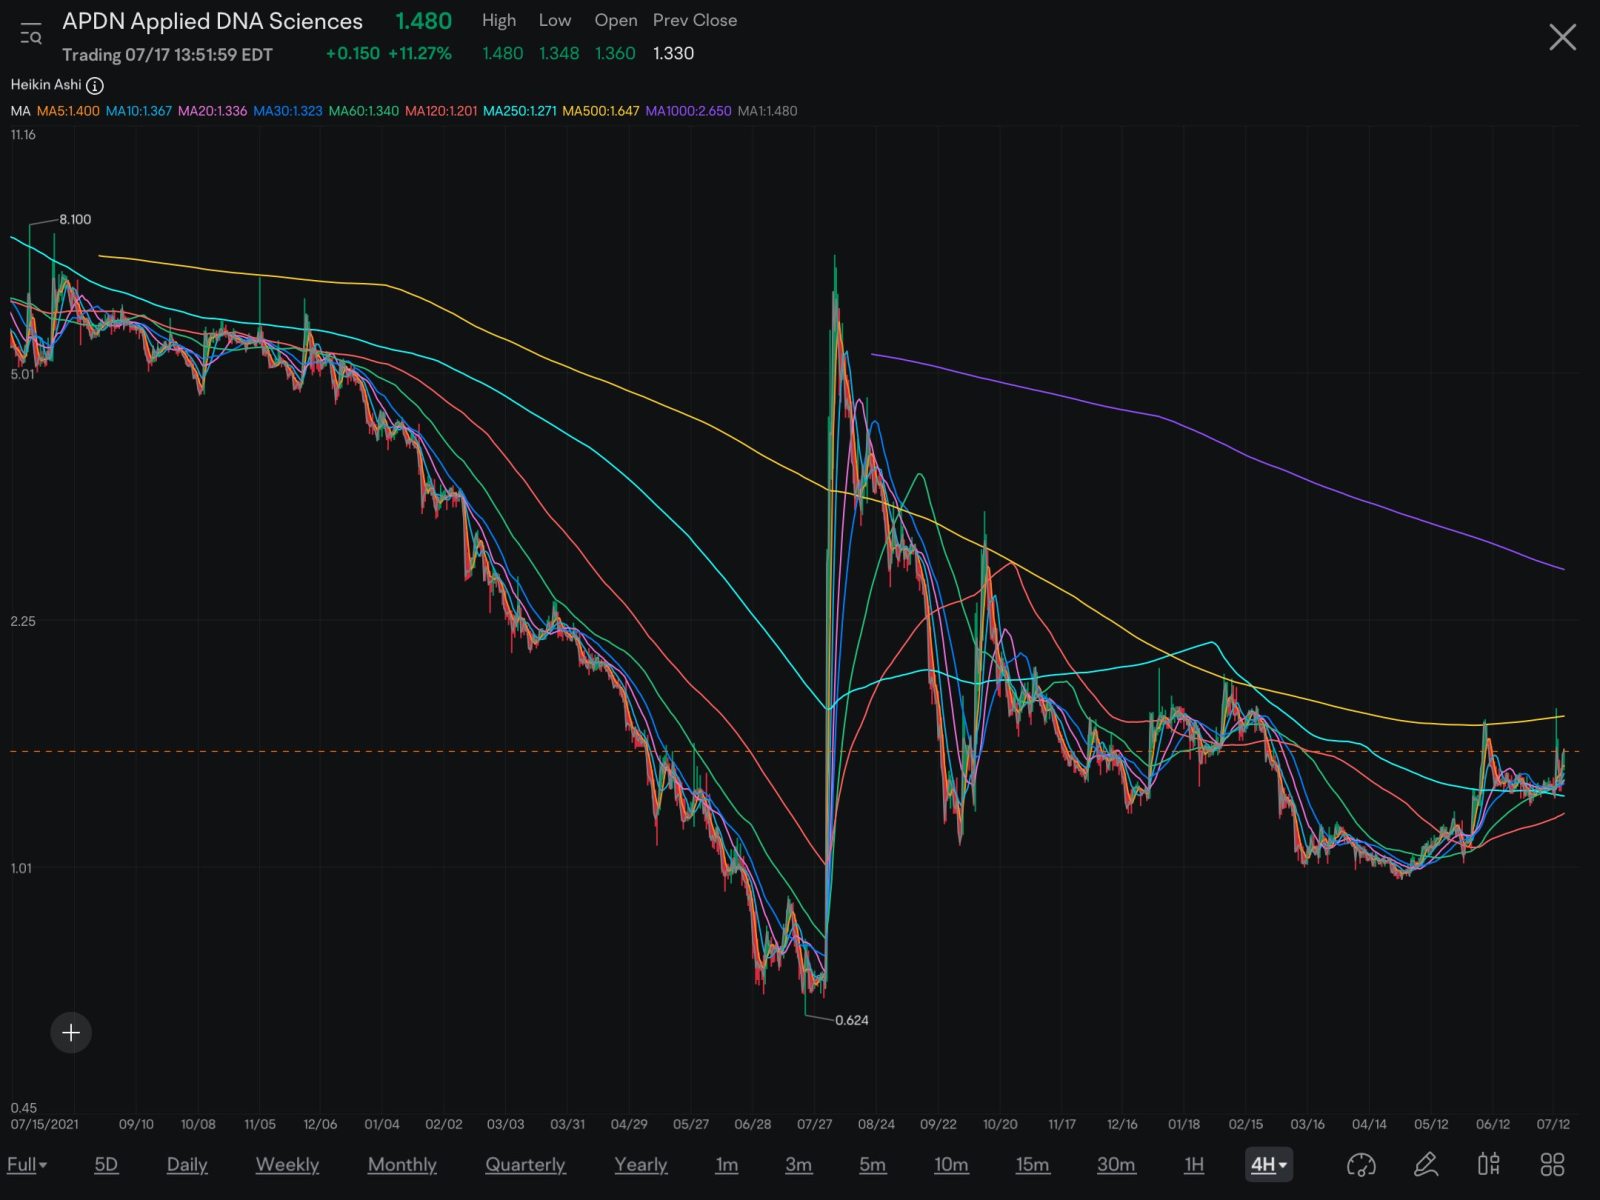Click the +11.27% change value
Viewport: 1600px width, 1200px height.
420,54
